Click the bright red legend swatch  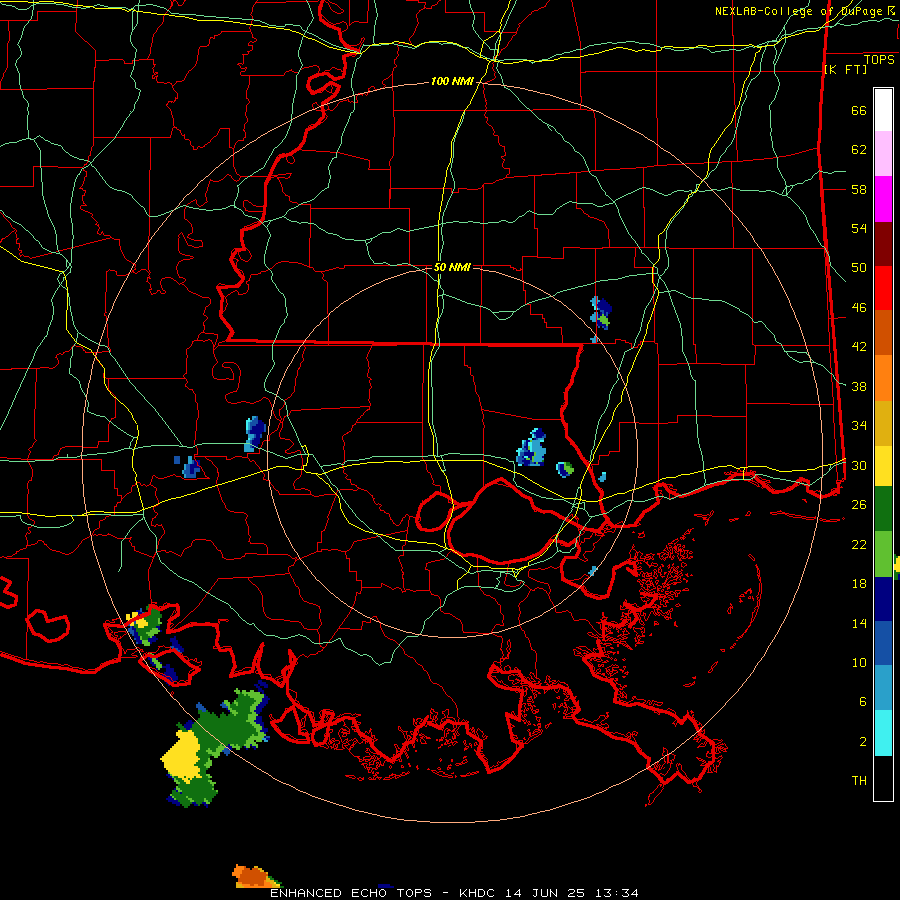click(x=883, y=288)
